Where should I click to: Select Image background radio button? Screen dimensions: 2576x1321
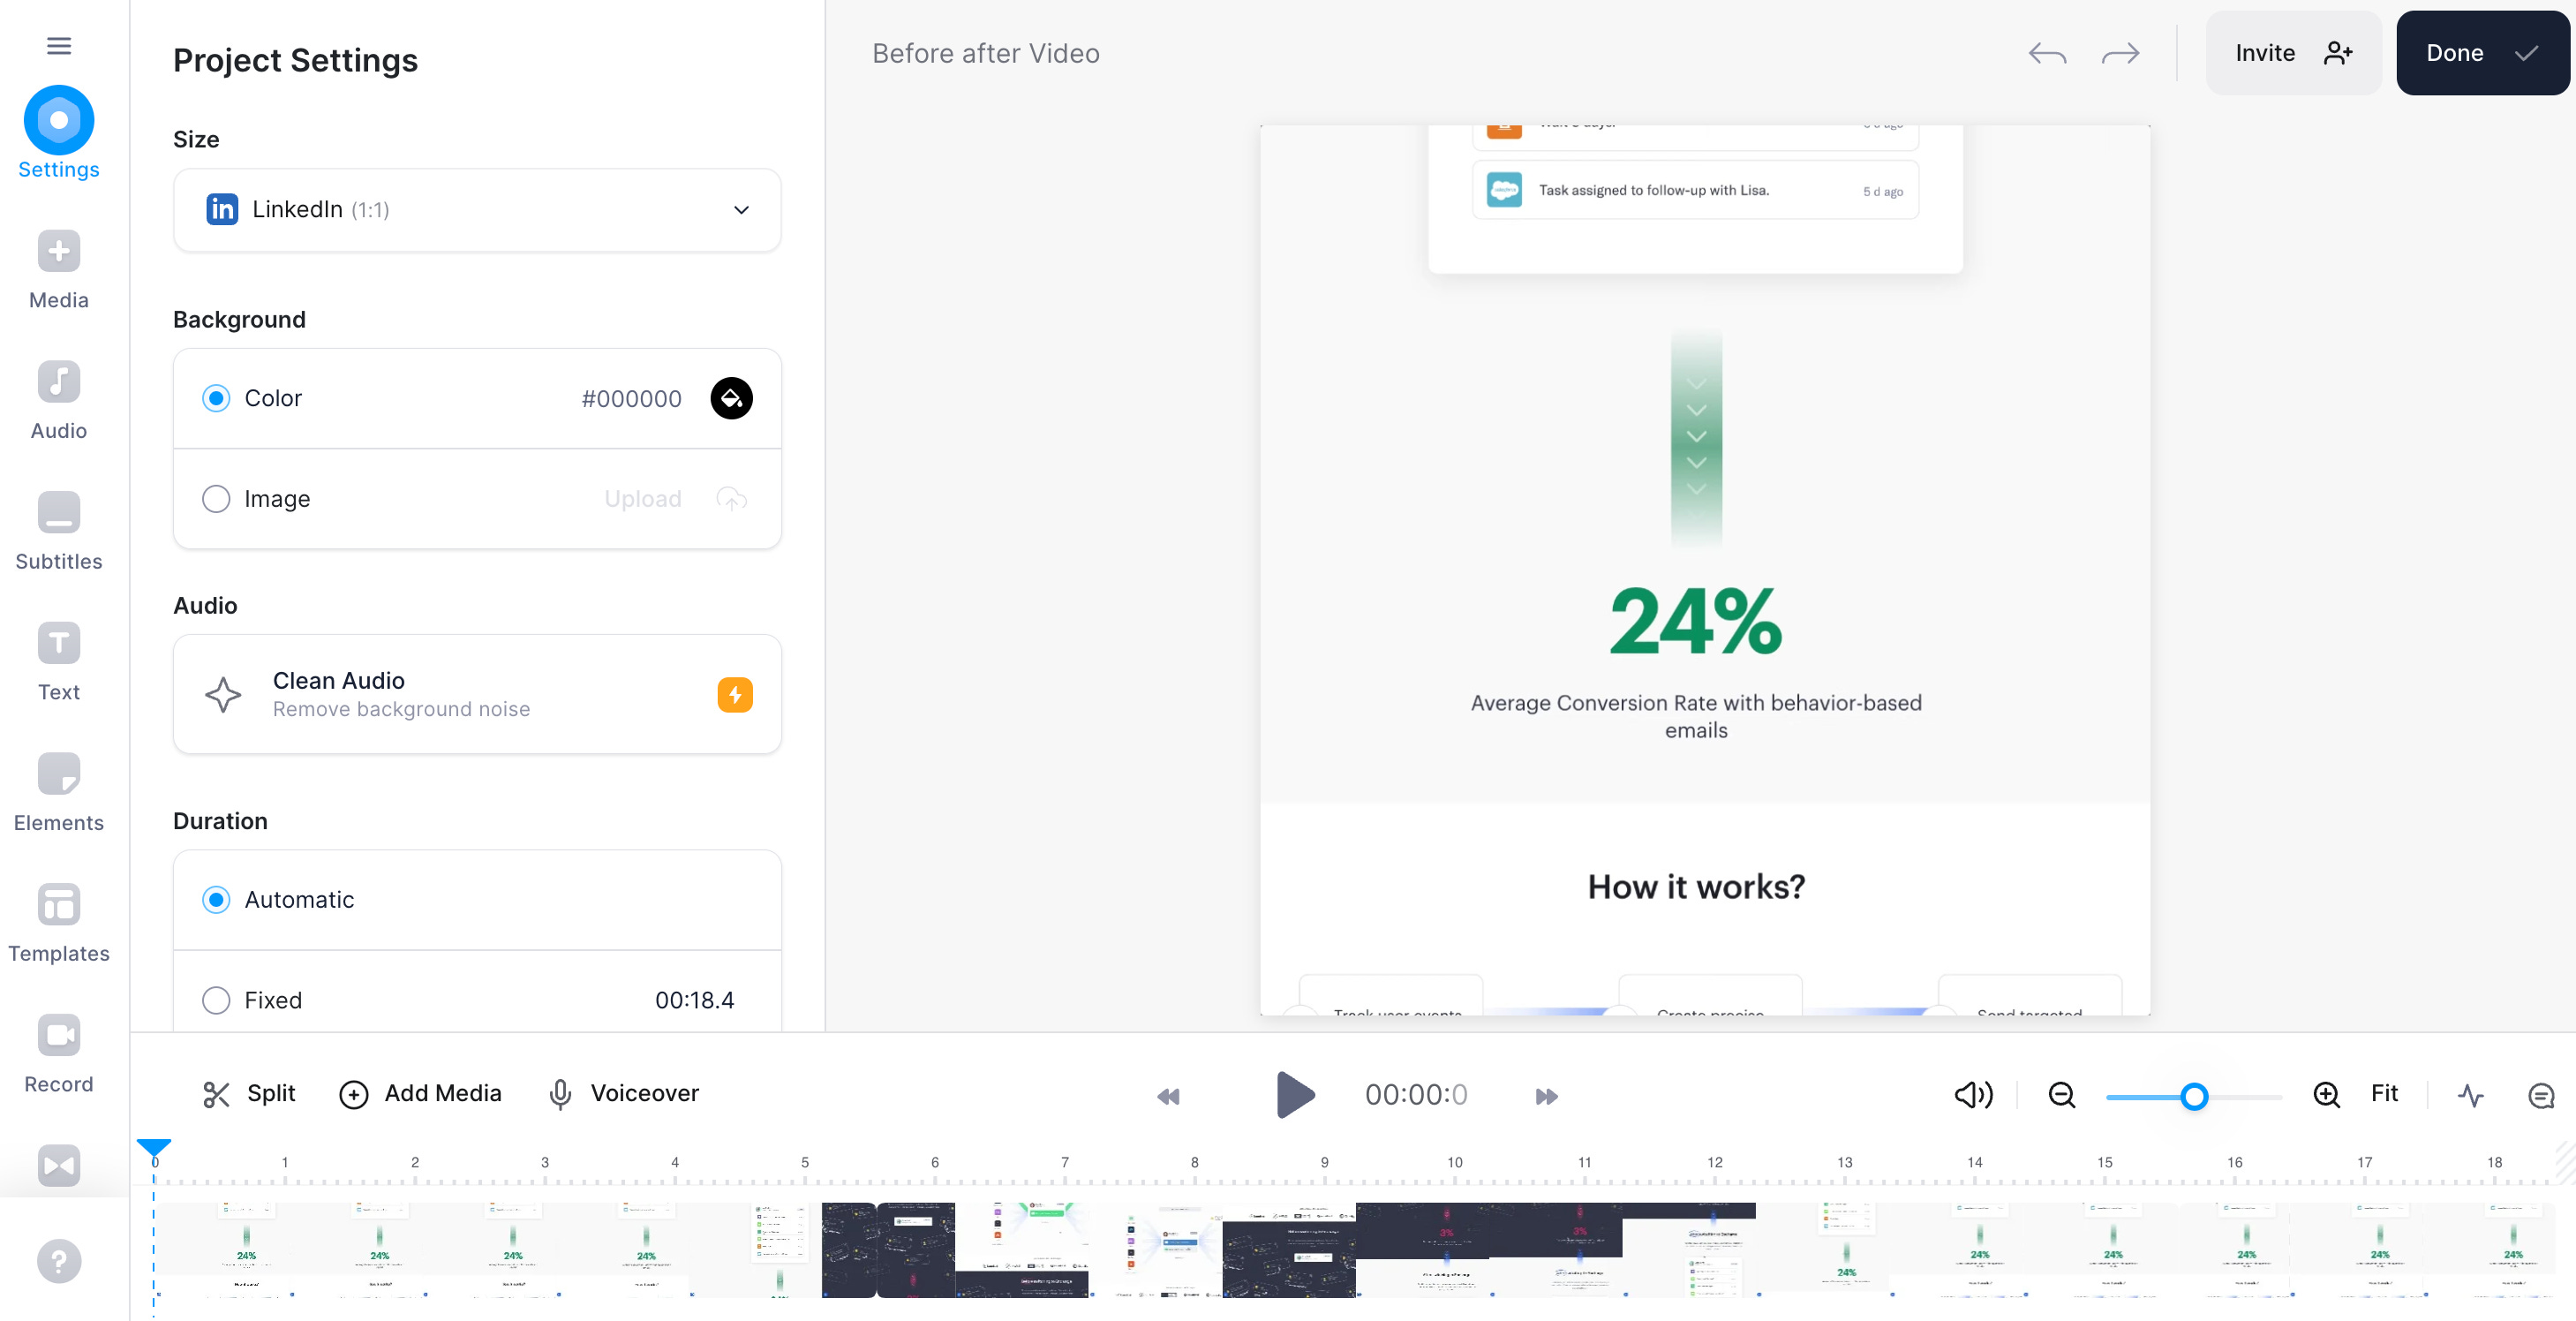point(216,498)
